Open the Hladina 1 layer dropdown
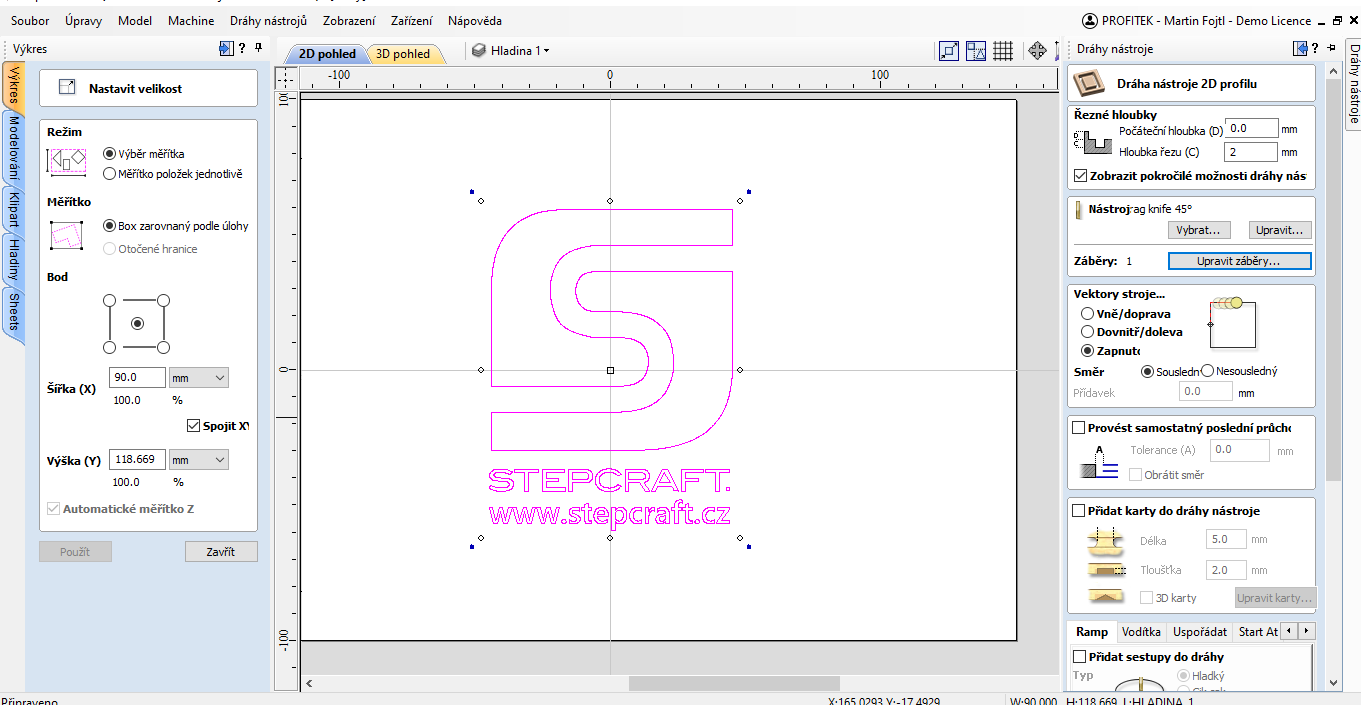Image resolution: width=1361 pixels, height=705 pixels. click(546, 51)
